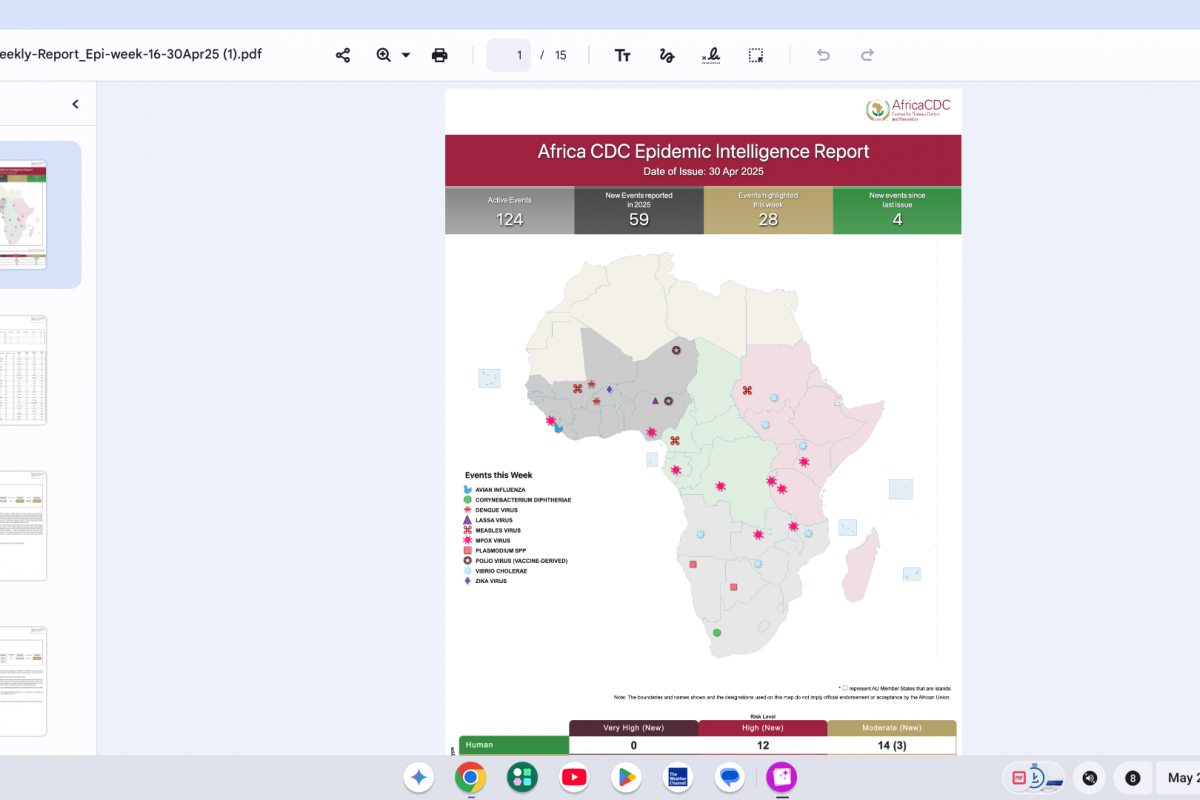This screenshot has width=1200, height=800.
Task: Select the freehand Draw tool
Action: [x=667, y=55]
